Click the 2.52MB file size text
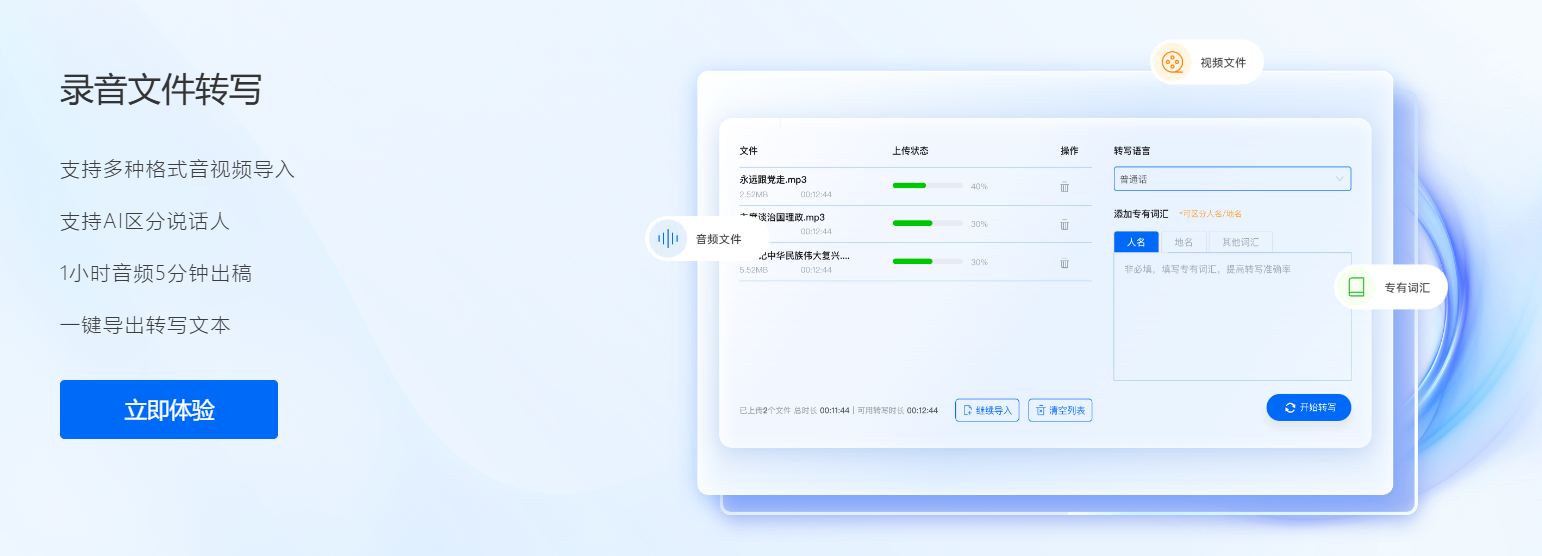This screenshot has width=1542, height=556. [753, 194]
